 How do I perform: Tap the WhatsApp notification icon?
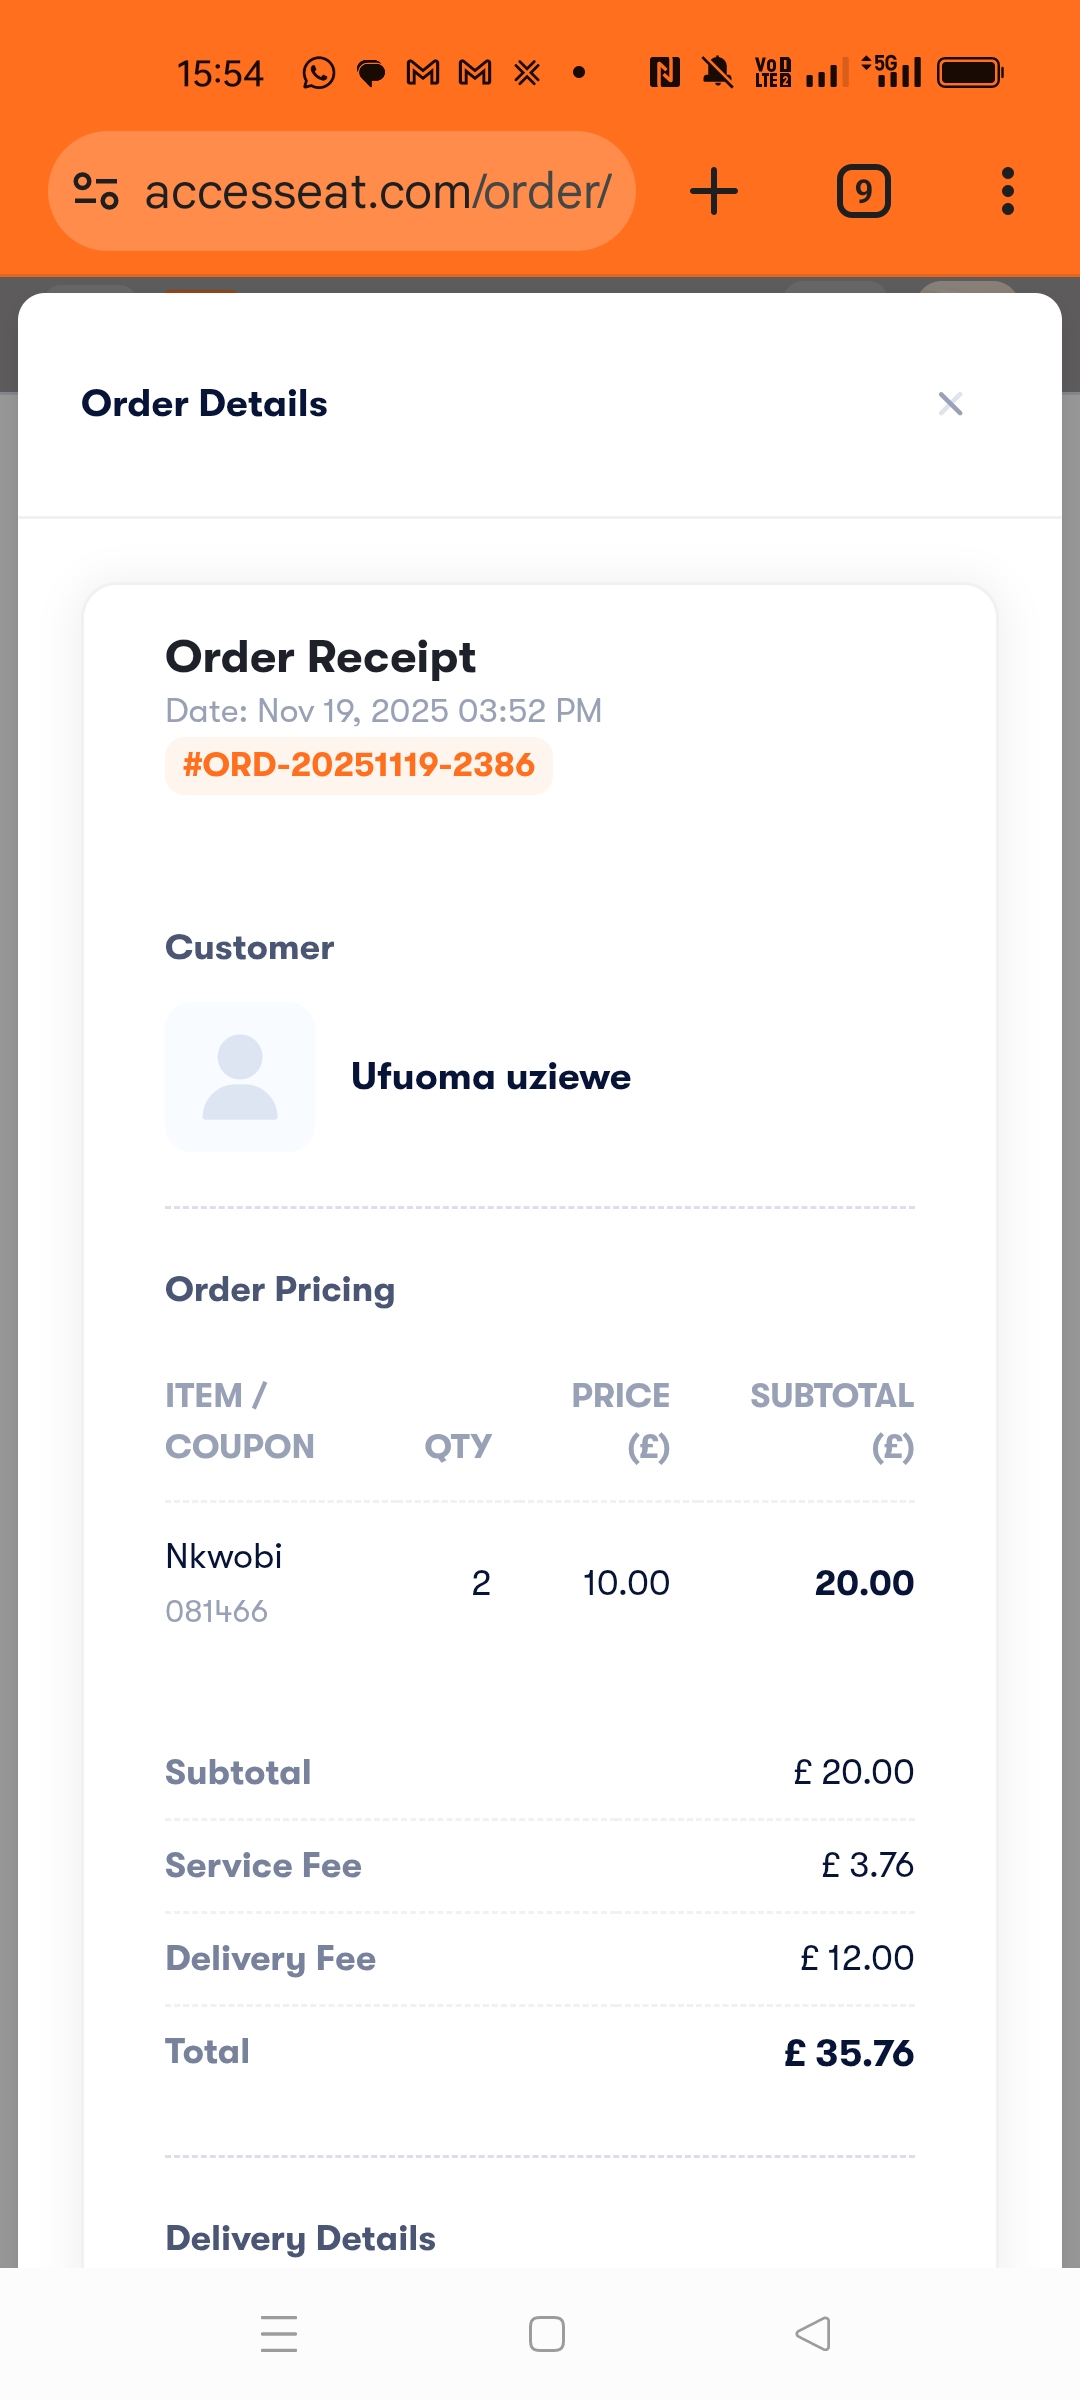[318, 73]
